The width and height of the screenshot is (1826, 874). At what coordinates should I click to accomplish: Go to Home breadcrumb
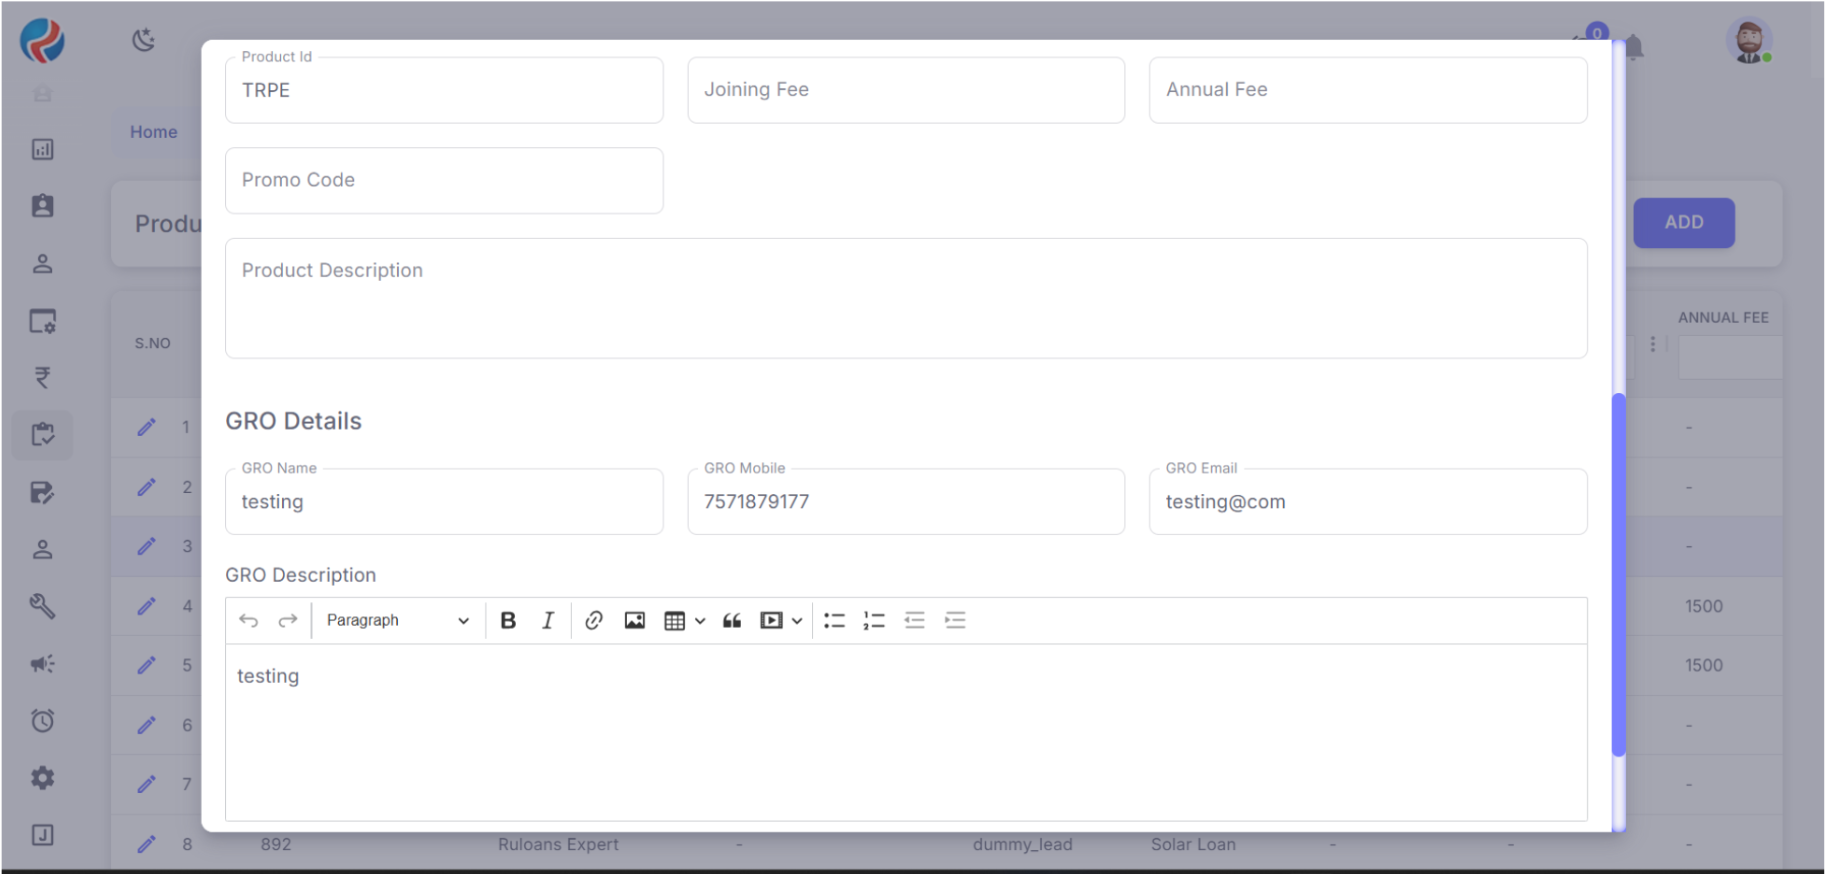[153, 132]
